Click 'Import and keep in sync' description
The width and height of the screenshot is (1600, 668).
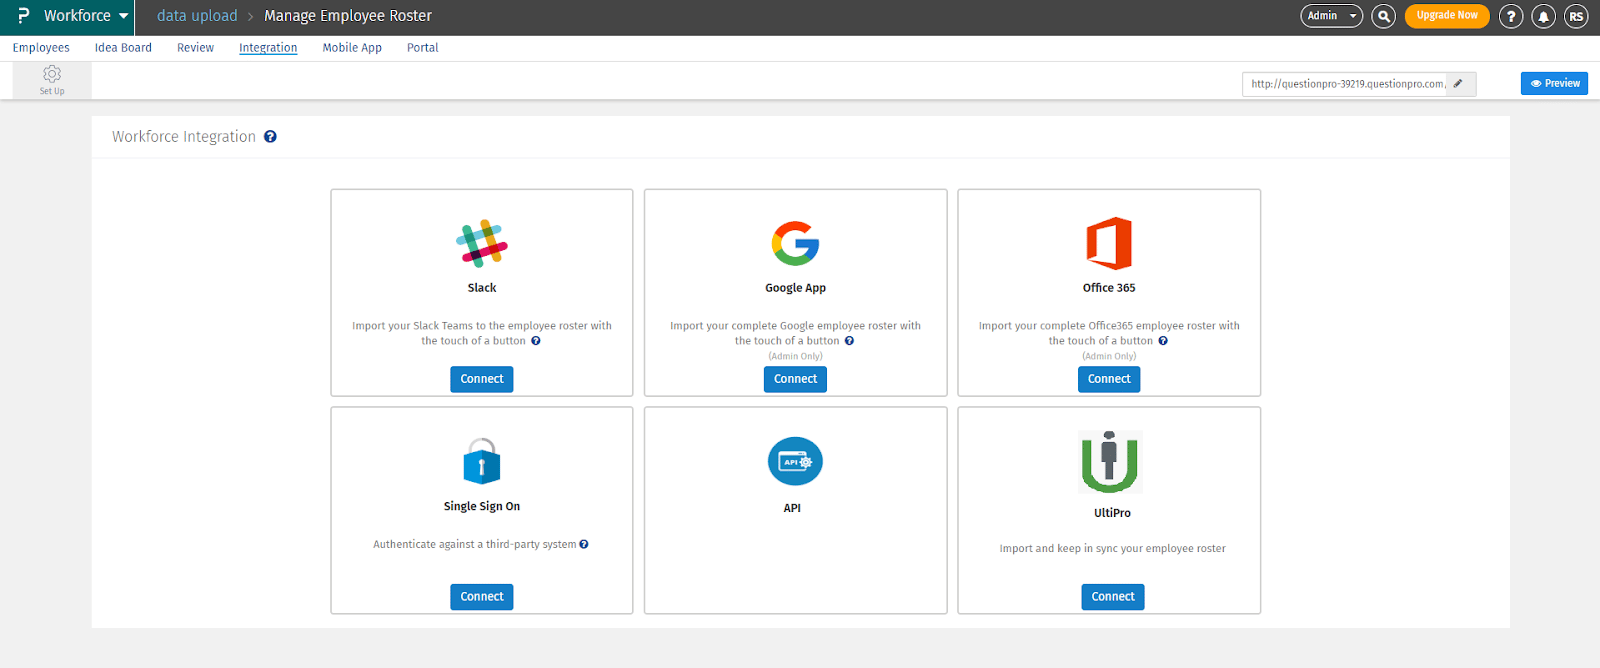point(1112,549)
